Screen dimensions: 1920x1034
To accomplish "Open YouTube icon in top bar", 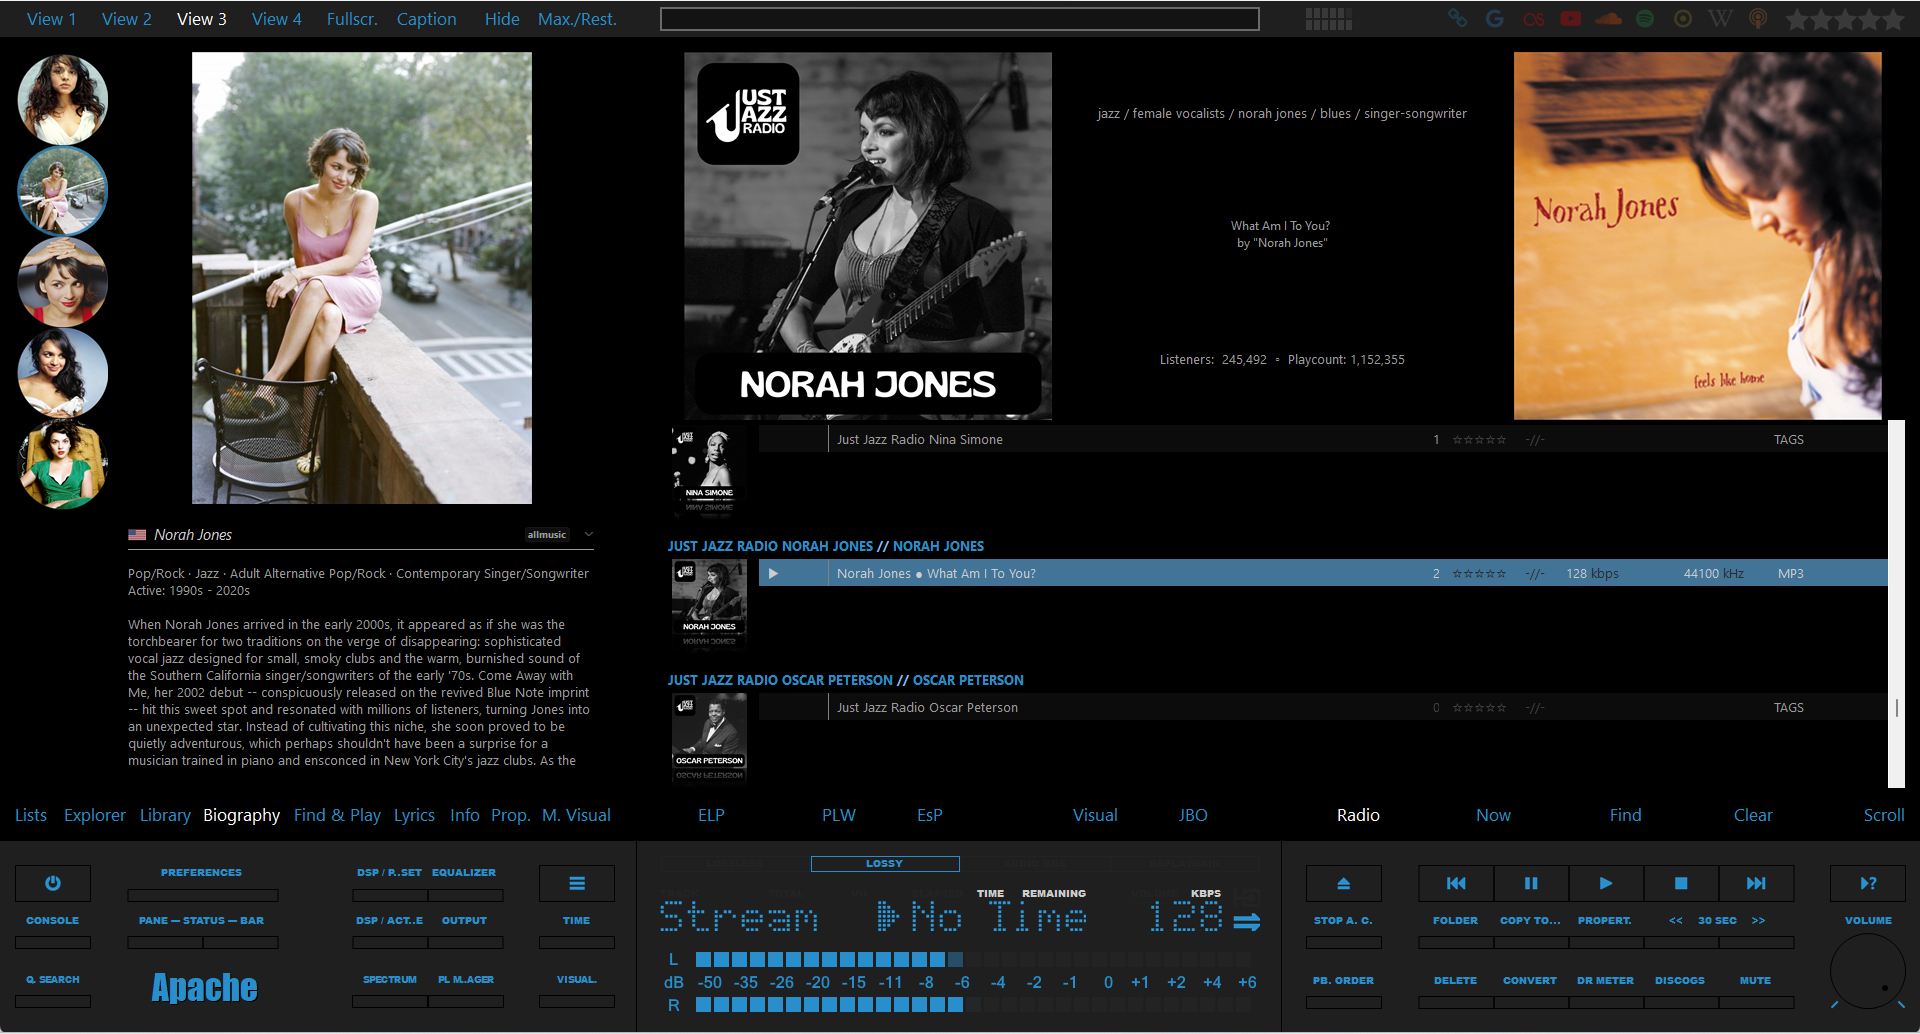I will pos(1571,18).
